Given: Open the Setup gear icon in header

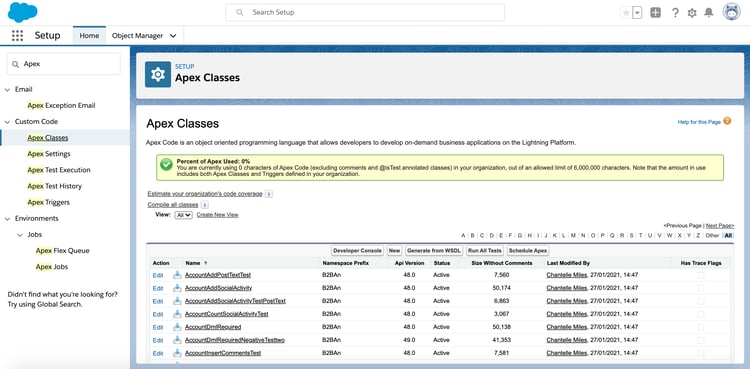Looking at the screenshot, I should (x=692, y=13).
